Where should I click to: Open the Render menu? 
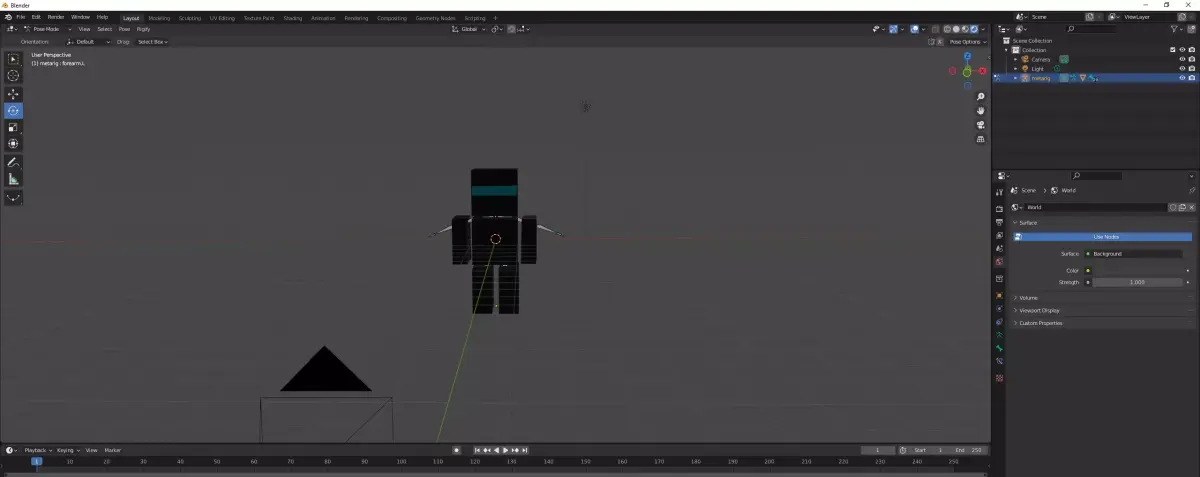tap(56, 17)
